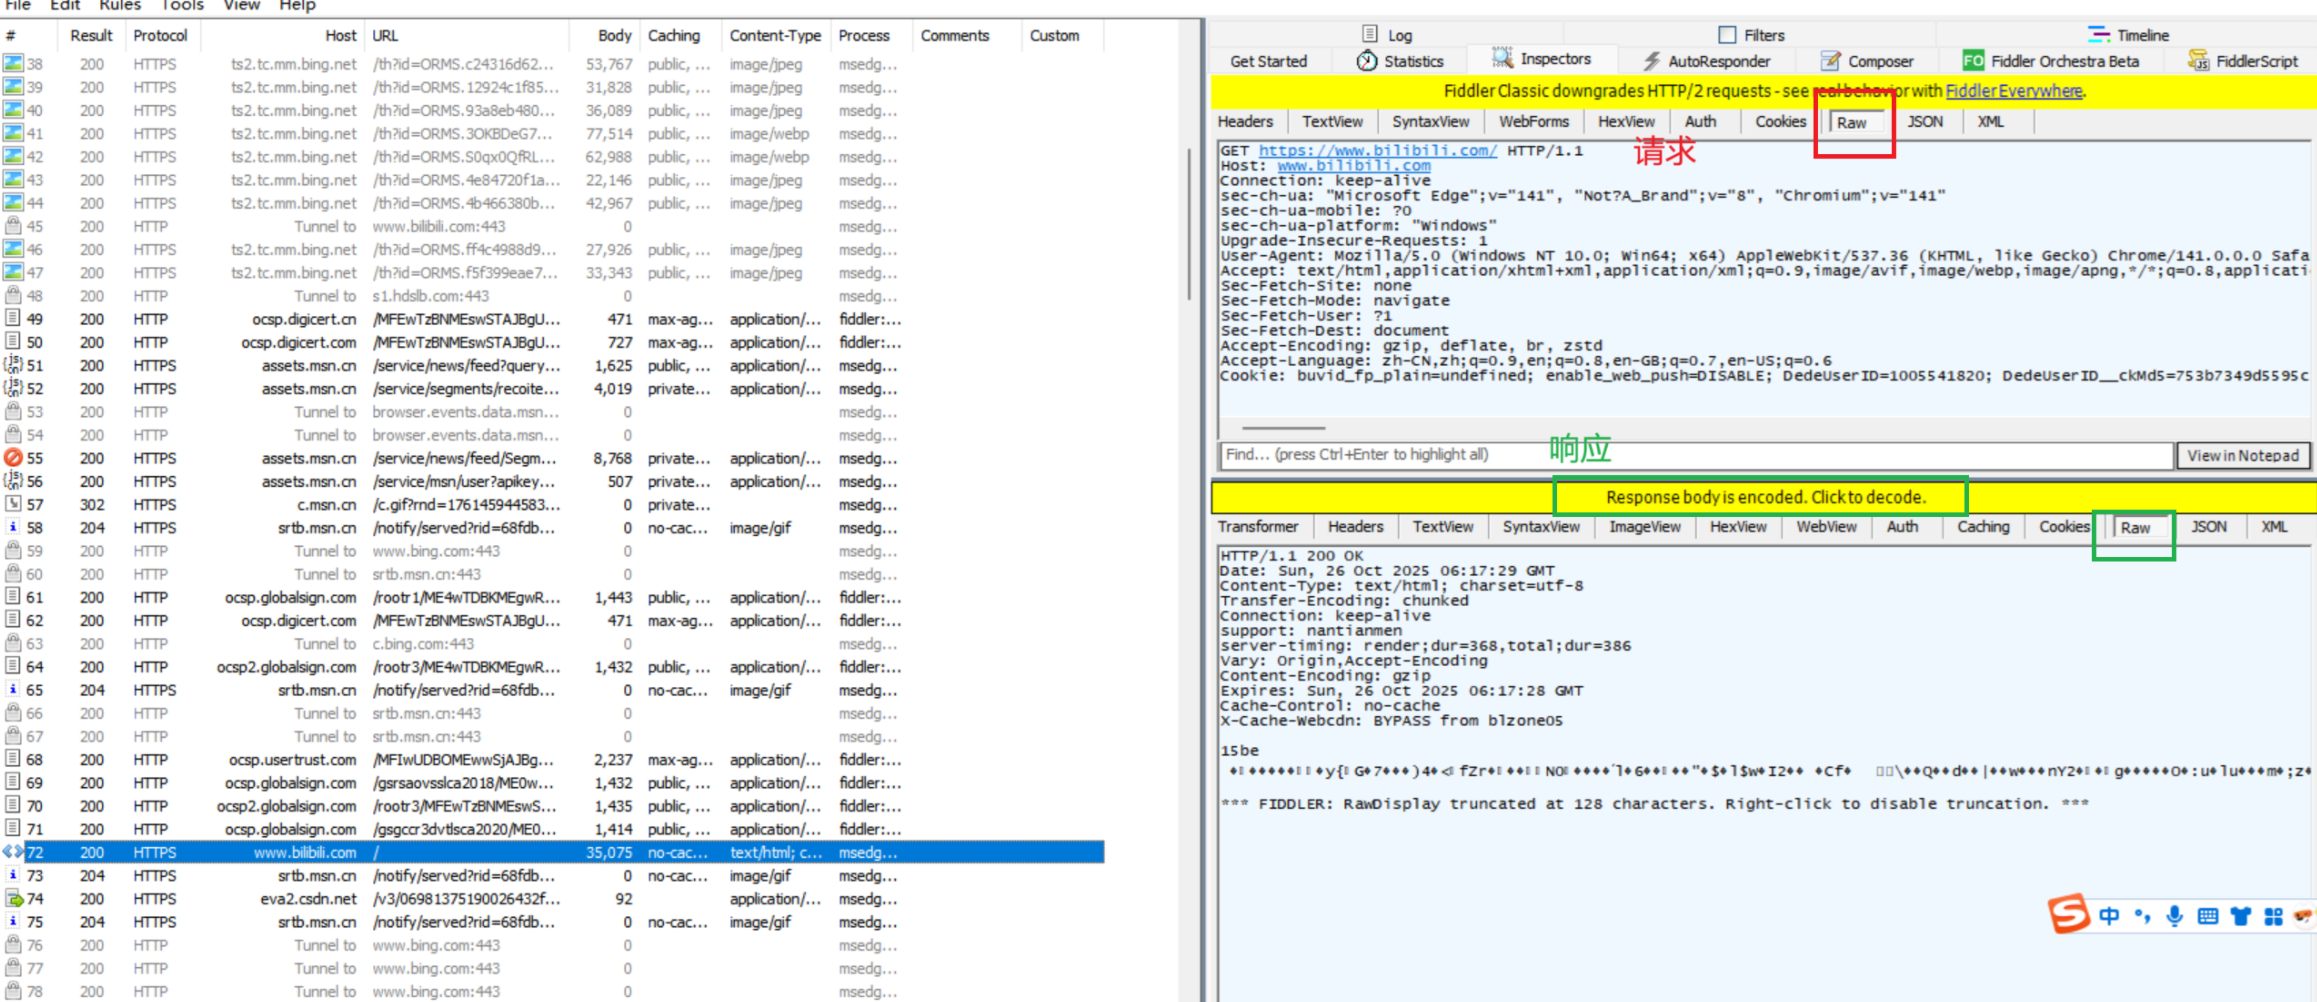Select response WebView tab
The image size is (2317, 1002).
[1826, 526]
